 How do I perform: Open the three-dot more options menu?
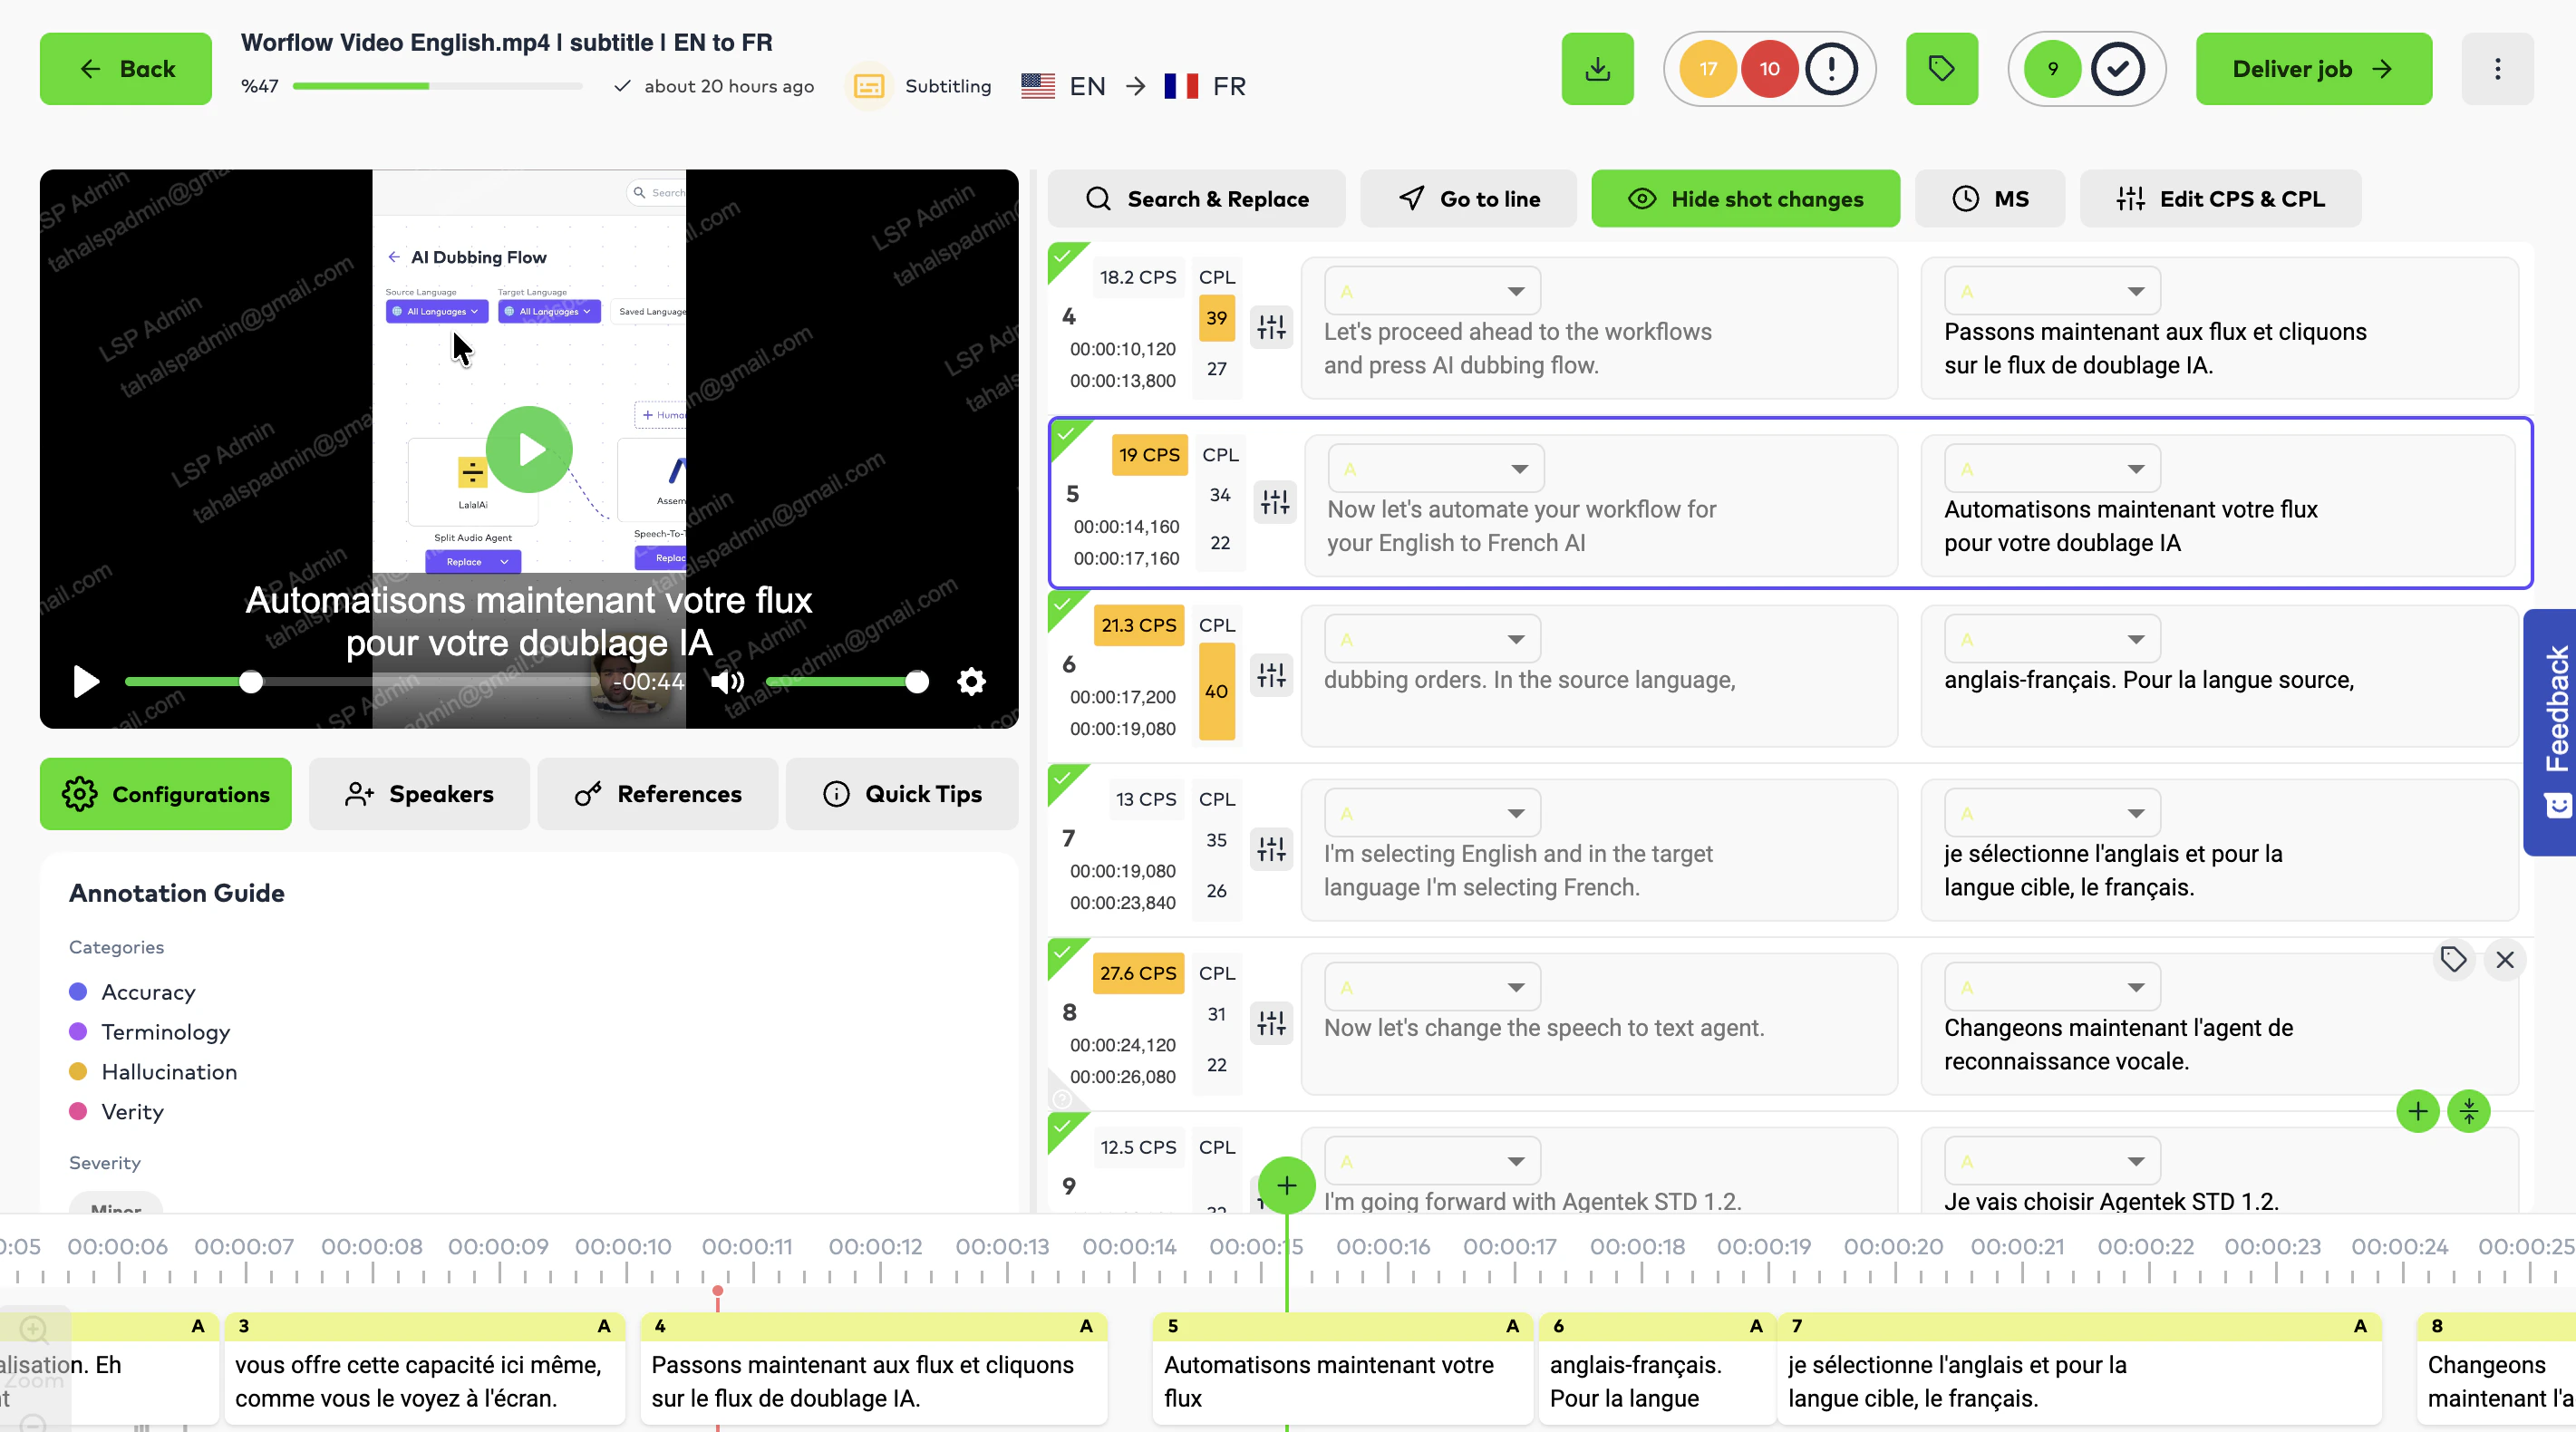2497,69
